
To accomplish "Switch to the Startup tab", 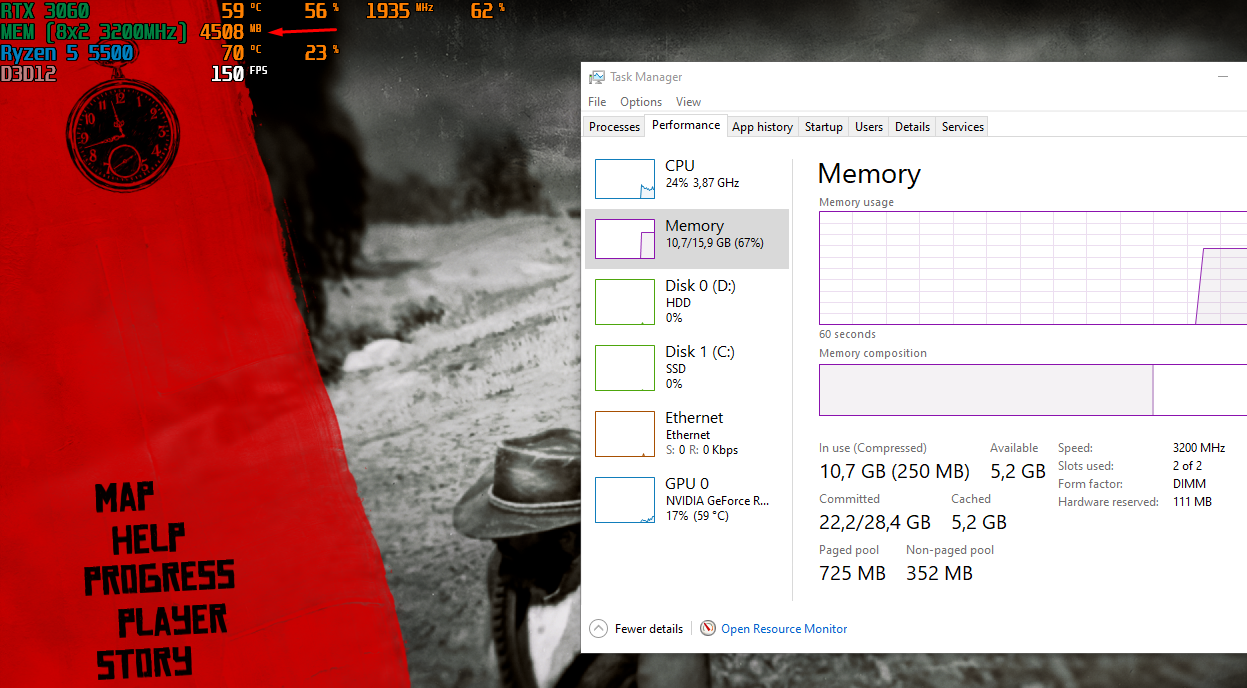I will pyautogui.click(x=824, y=127).
